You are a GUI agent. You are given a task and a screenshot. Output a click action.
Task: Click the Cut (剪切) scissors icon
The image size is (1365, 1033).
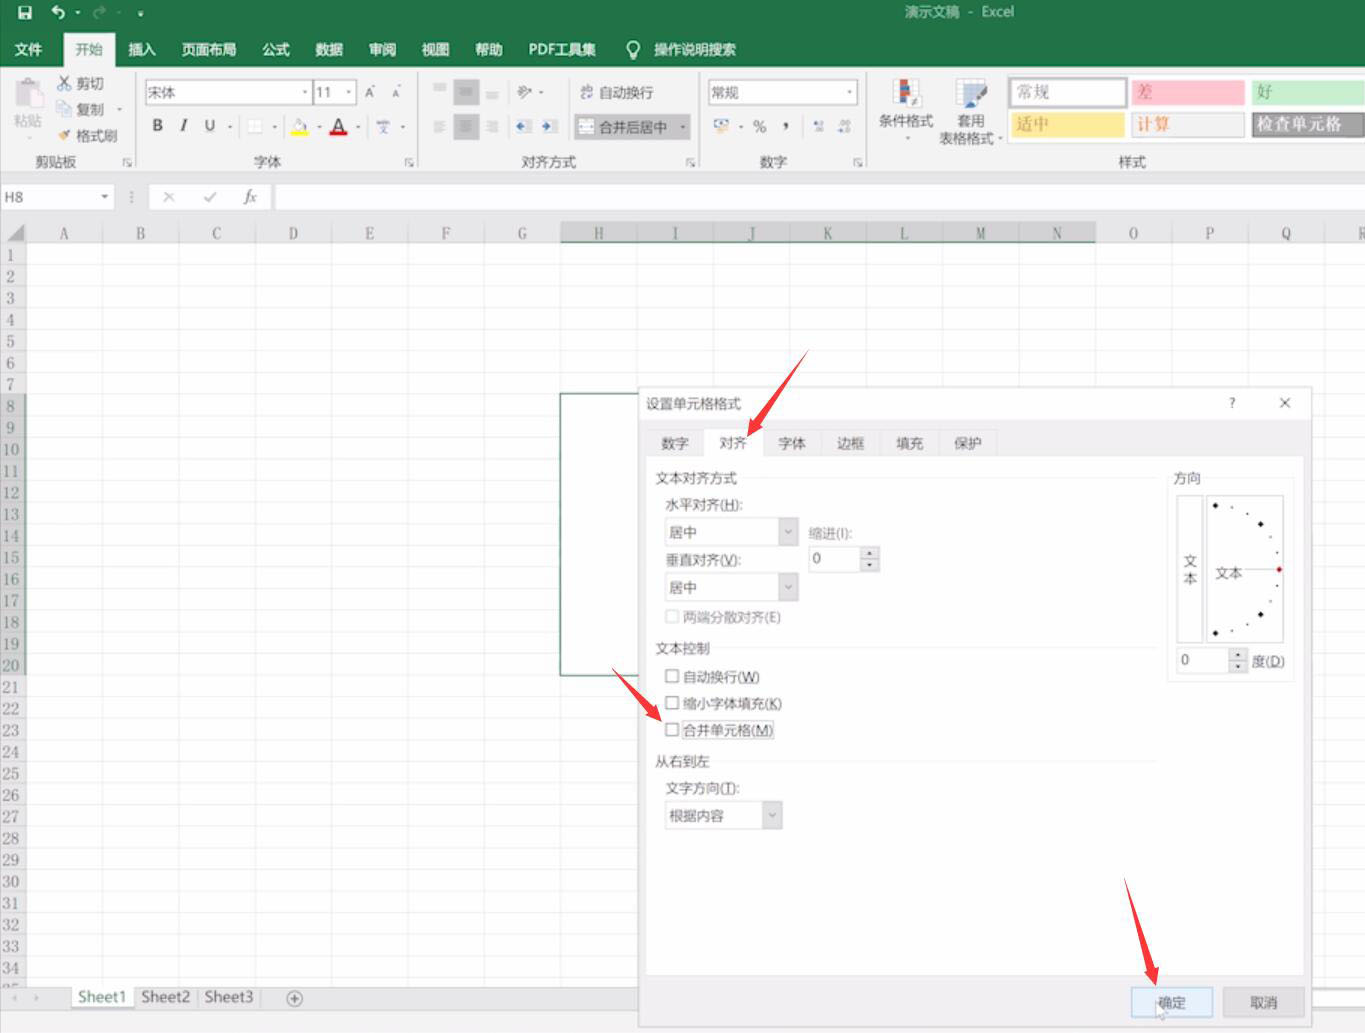point(64,83)
